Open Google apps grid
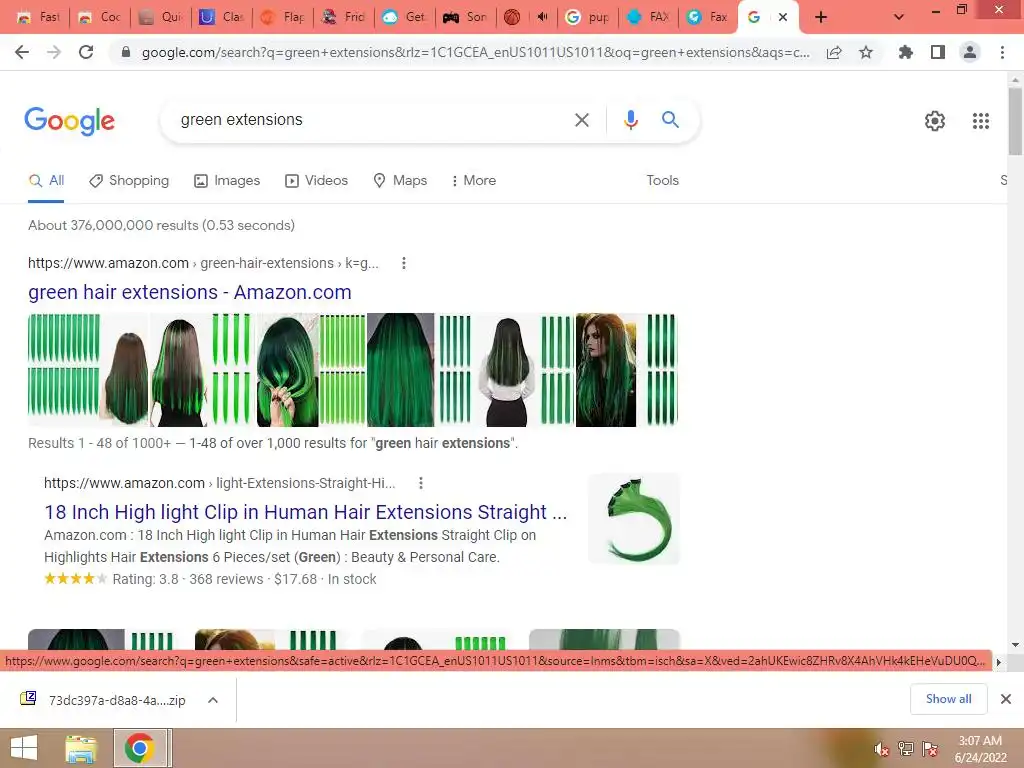 point(980,121)
